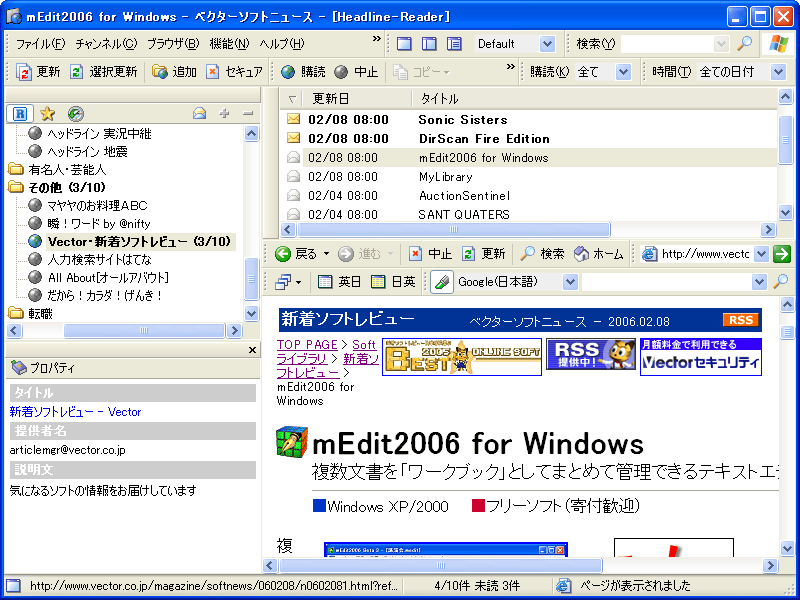Click the 検索 text input field
The image size is (800, 600).
[668, 44]
